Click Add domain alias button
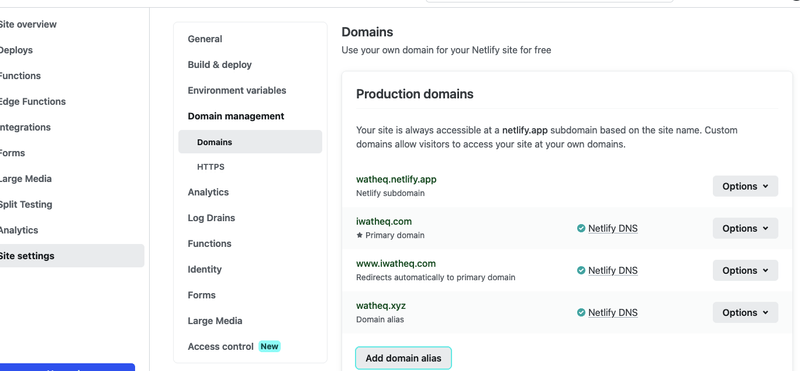This screenshot has height=371, width=800. click(403, 358)
